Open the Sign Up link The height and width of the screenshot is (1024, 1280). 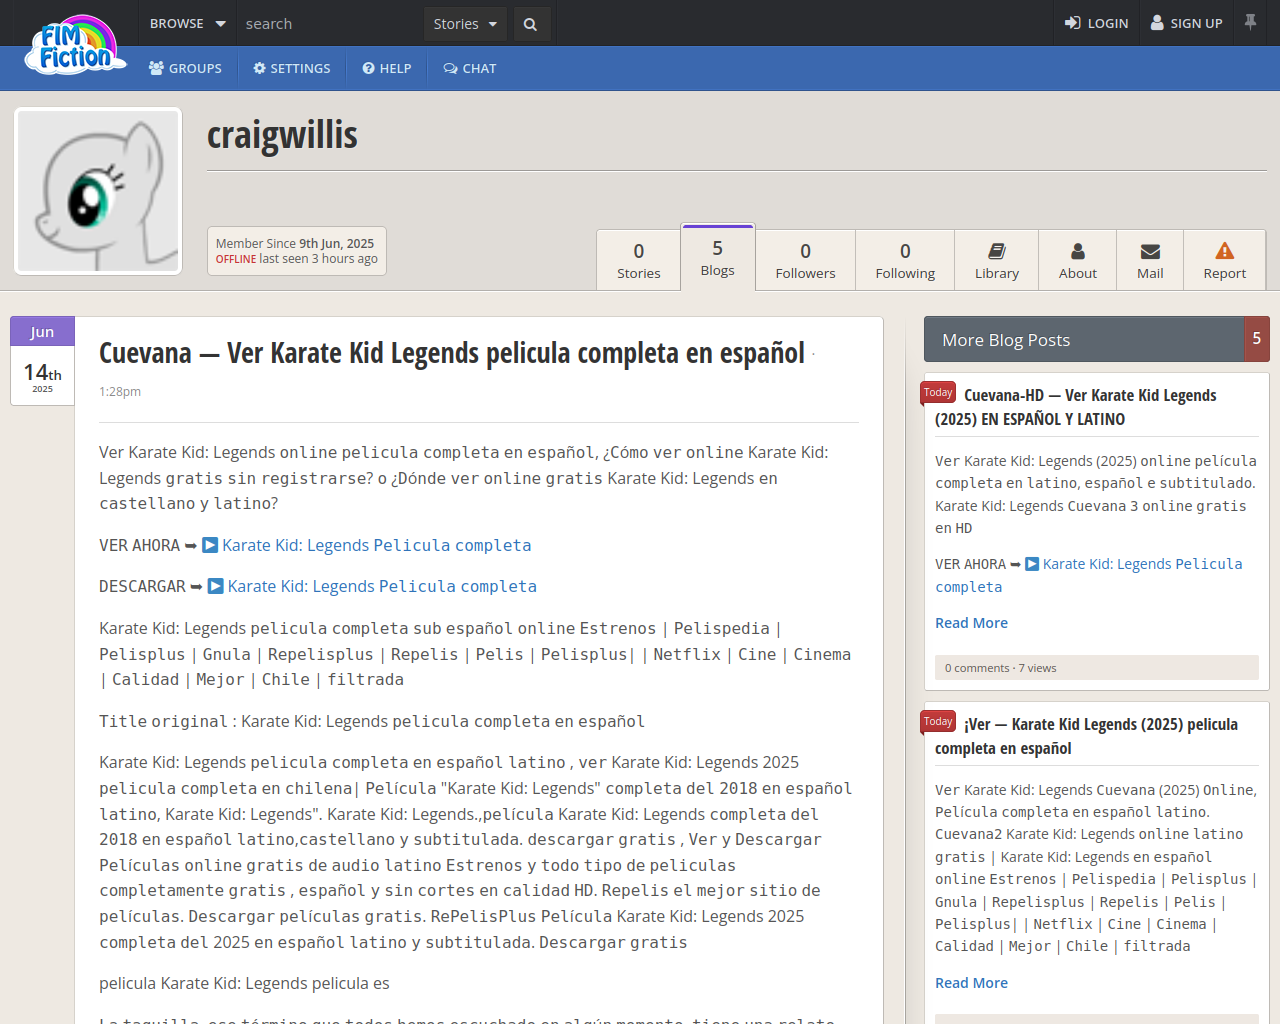click(x=1187, y=23)
